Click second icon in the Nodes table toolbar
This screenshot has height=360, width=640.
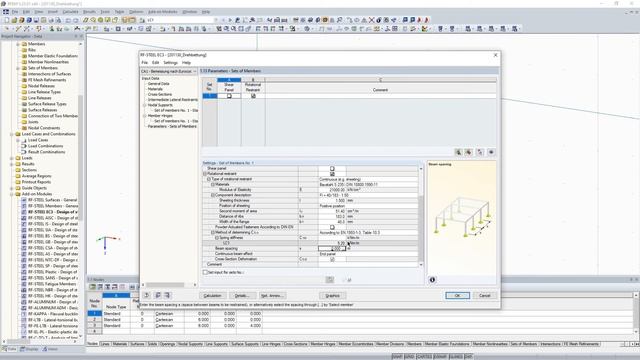click(x=100, y=287)
